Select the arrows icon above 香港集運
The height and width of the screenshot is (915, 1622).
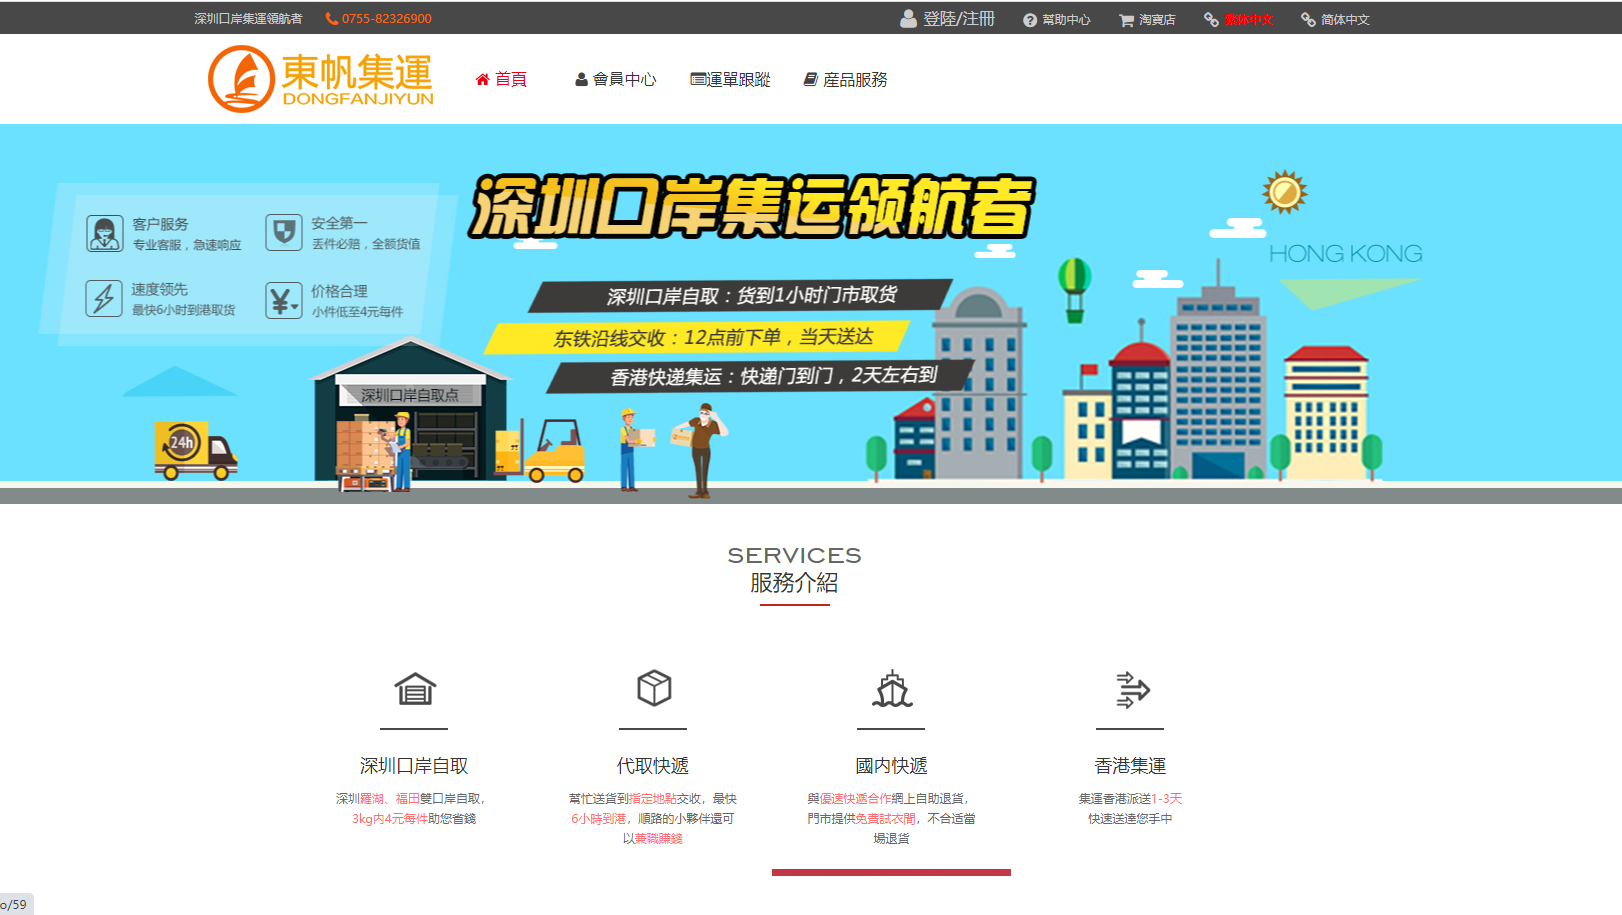pyautogui.click(x=1131, y=687)
